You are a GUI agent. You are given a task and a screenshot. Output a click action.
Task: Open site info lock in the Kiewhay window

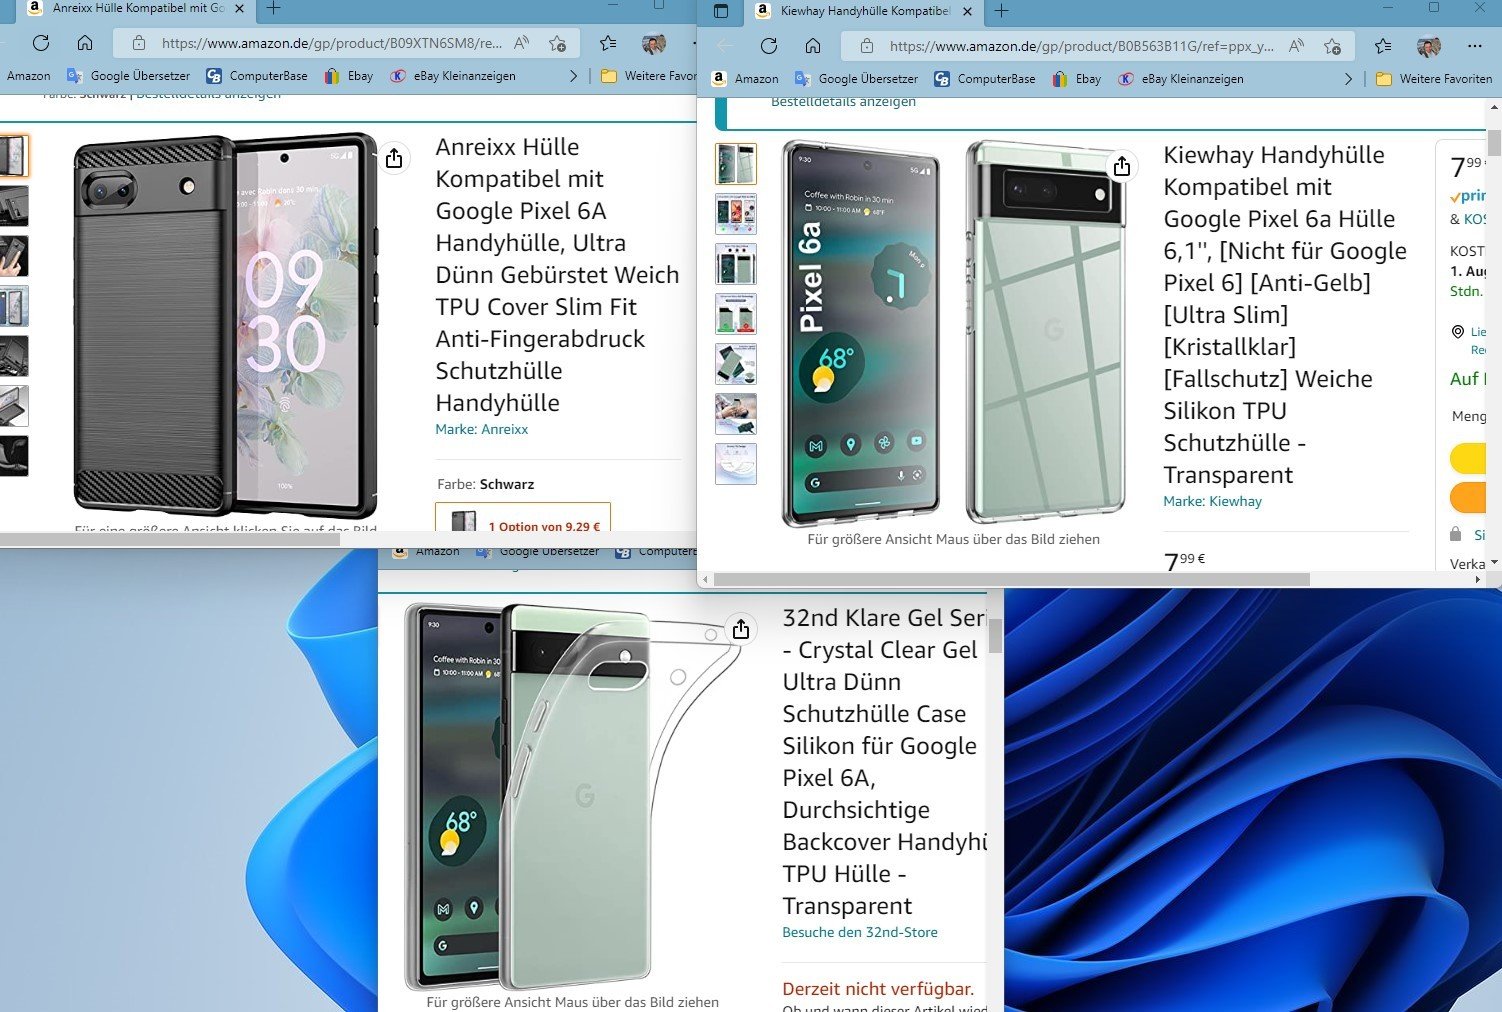click(x=867, y=46)
